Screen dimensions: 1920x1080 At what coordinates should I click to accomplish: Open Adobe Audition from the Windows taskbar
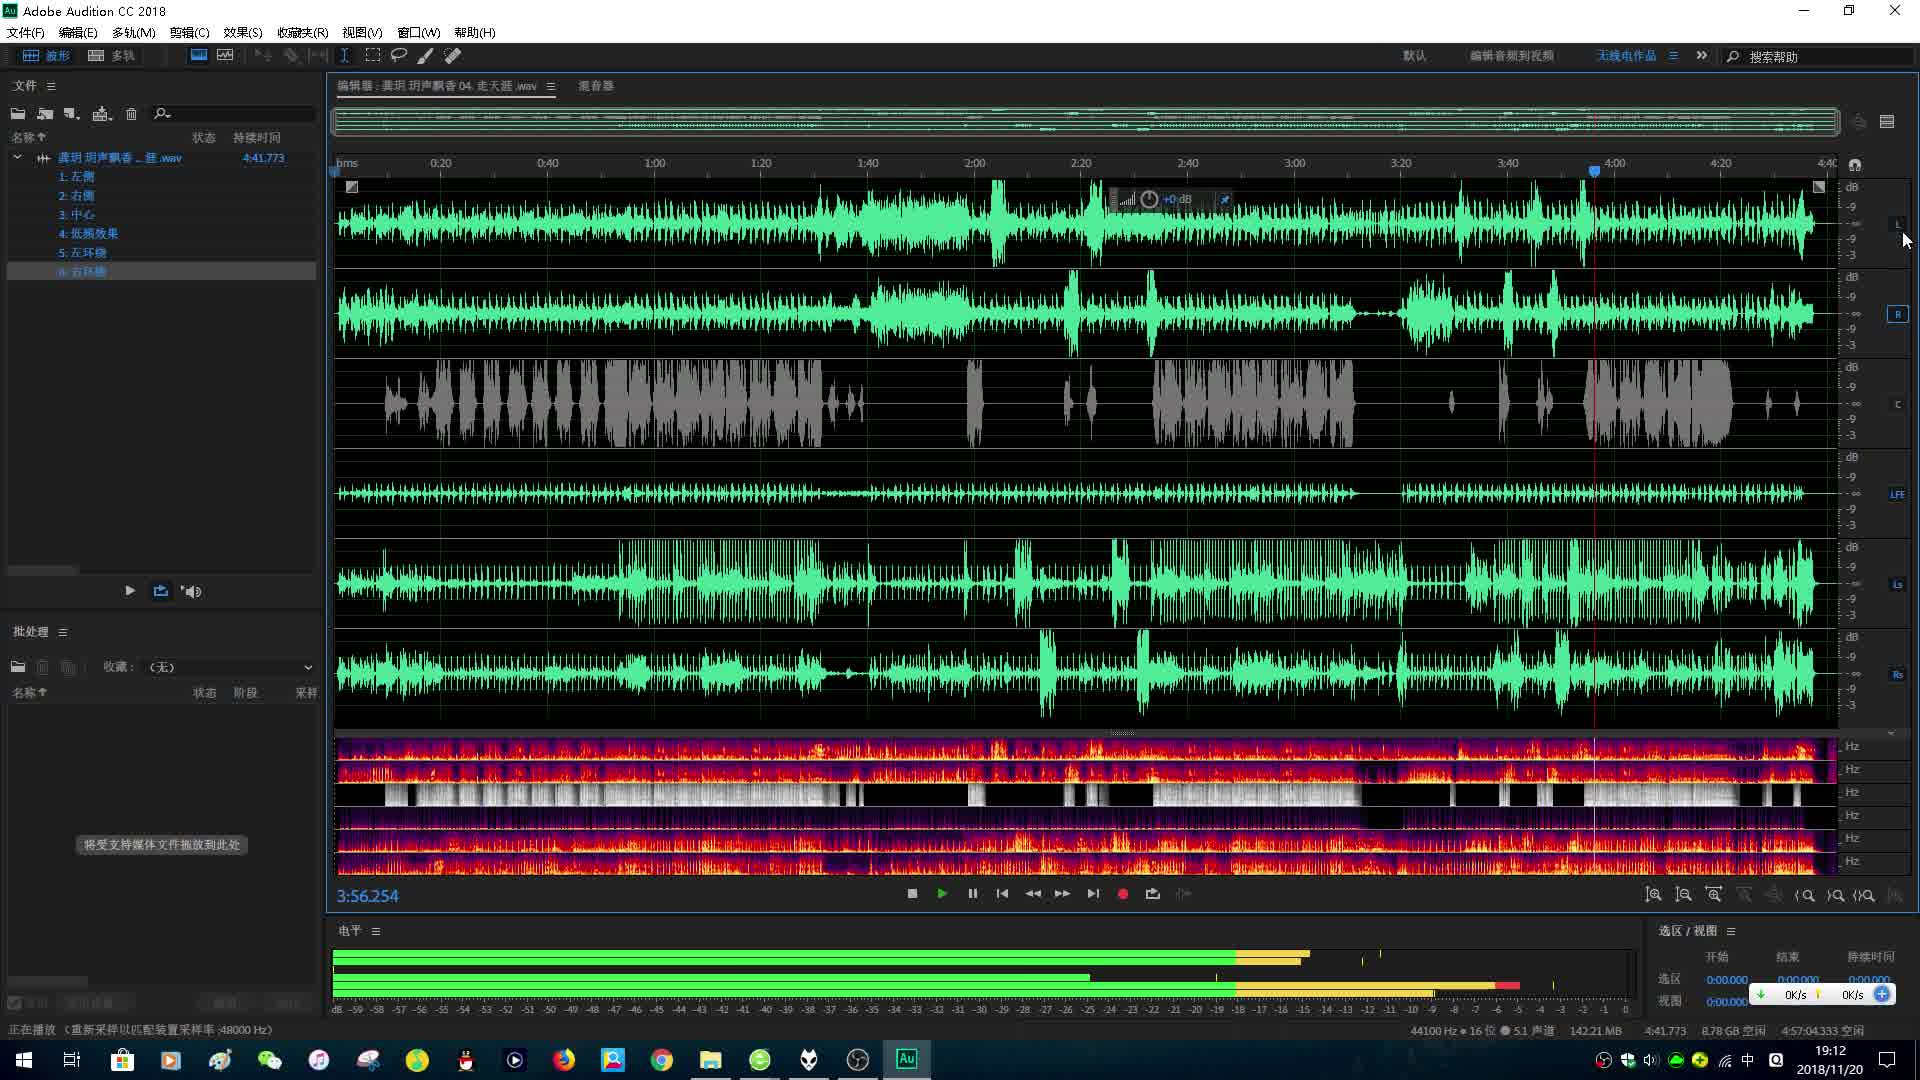[906, 1059]
